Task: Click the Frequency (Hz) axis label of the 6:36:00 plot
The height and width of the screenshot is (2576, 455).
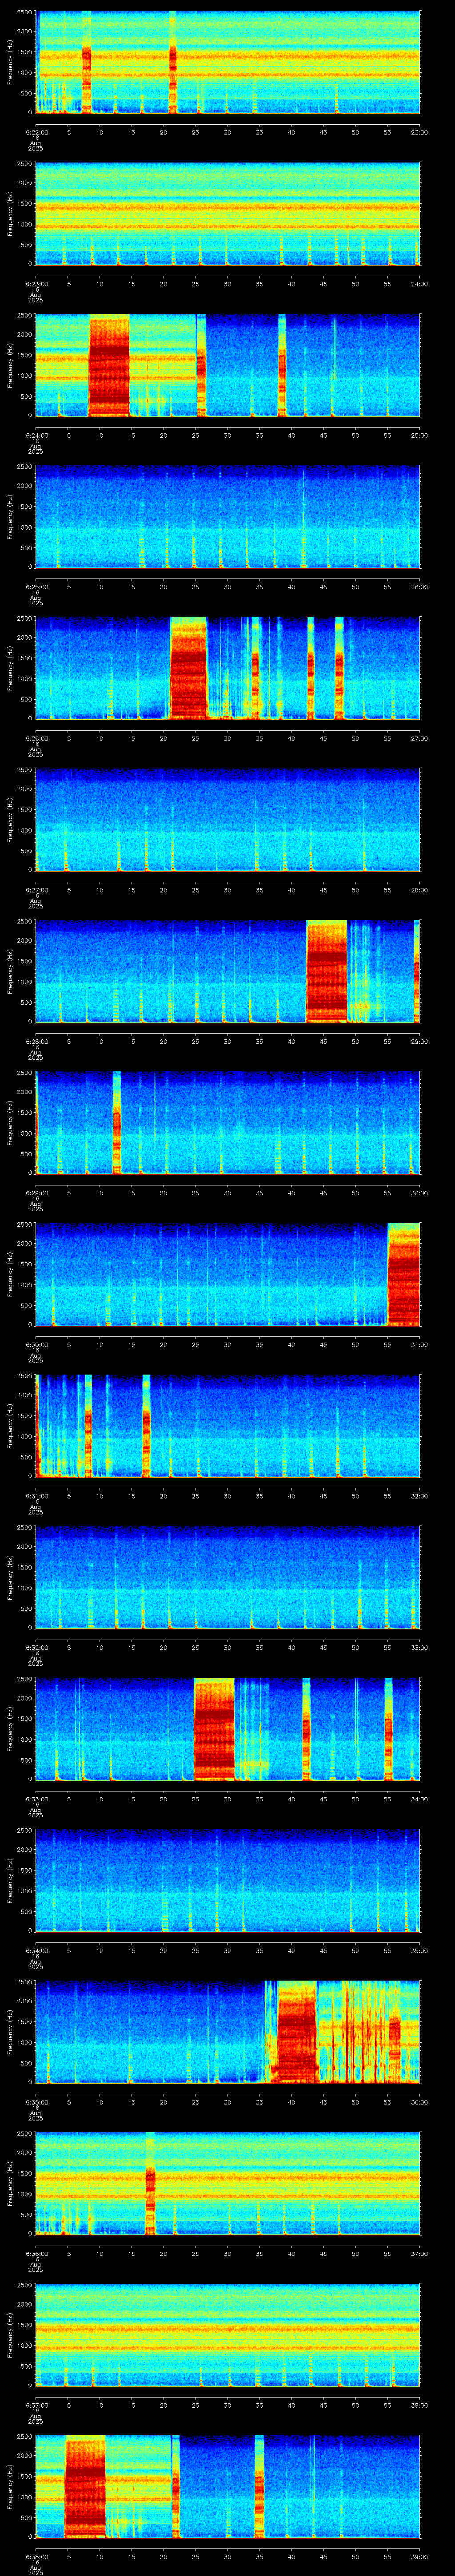Action: point(10,2184)
